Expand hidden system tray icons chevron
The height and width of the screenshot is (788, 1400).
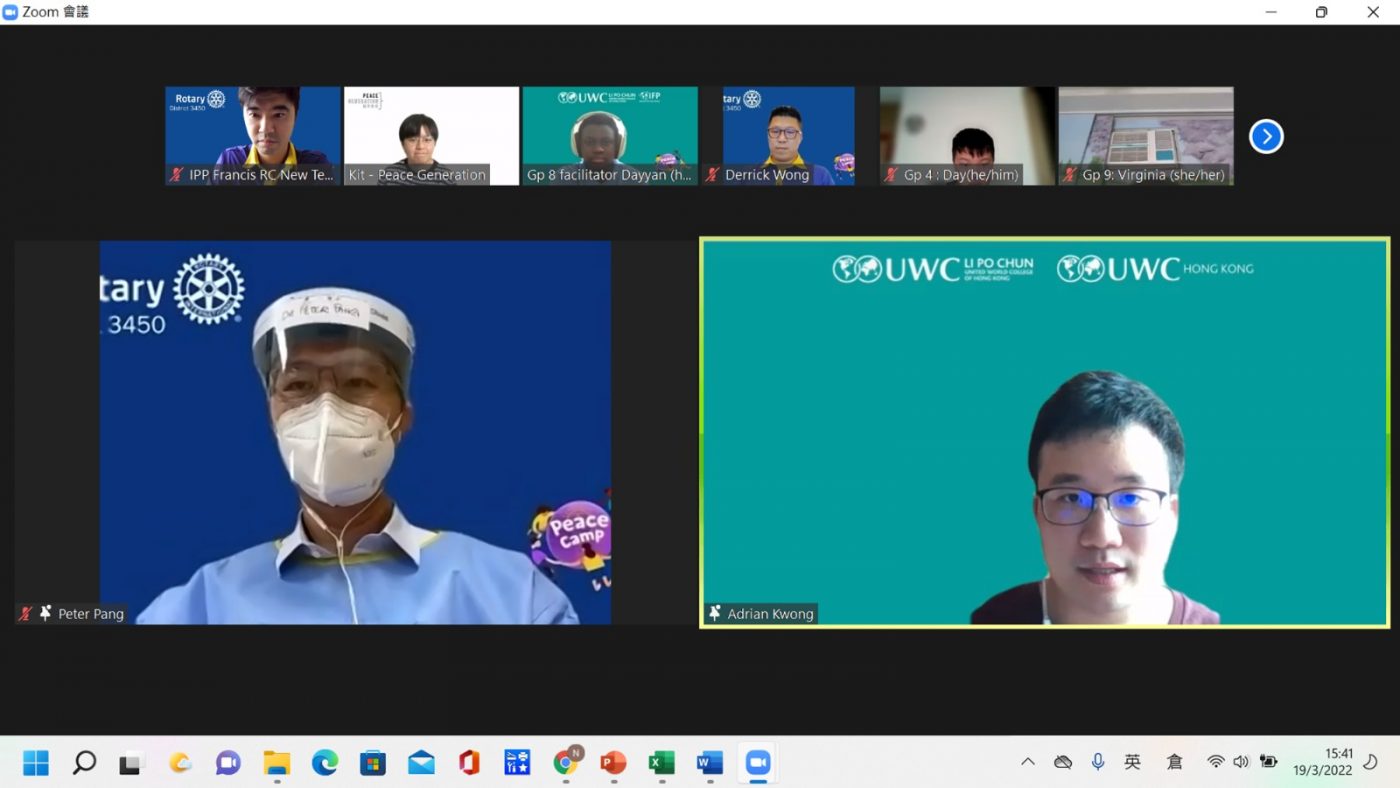tap(1028, 762)
